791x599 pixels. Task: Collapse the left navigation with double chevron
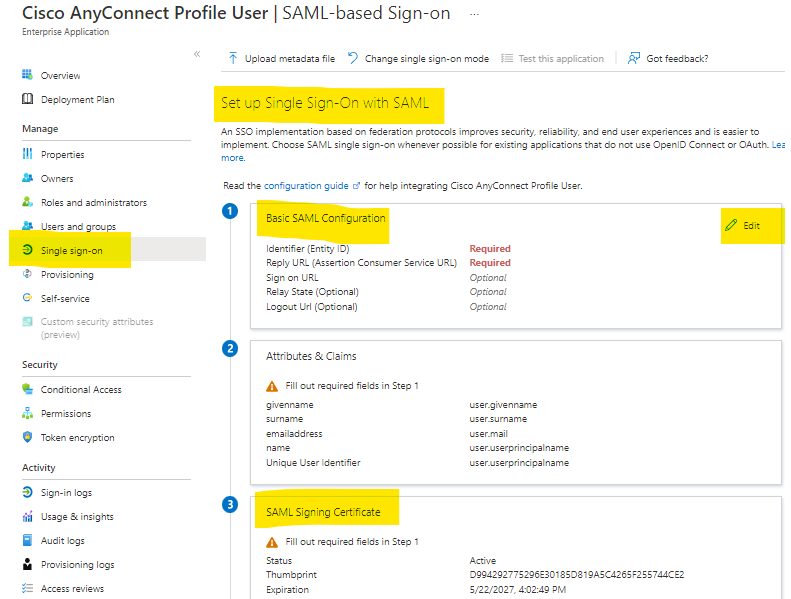click(x=197, y=54)
